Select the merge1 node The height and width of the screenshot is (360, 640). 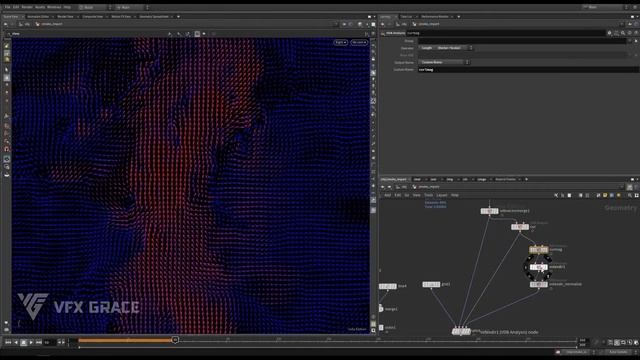pos(381,309)
